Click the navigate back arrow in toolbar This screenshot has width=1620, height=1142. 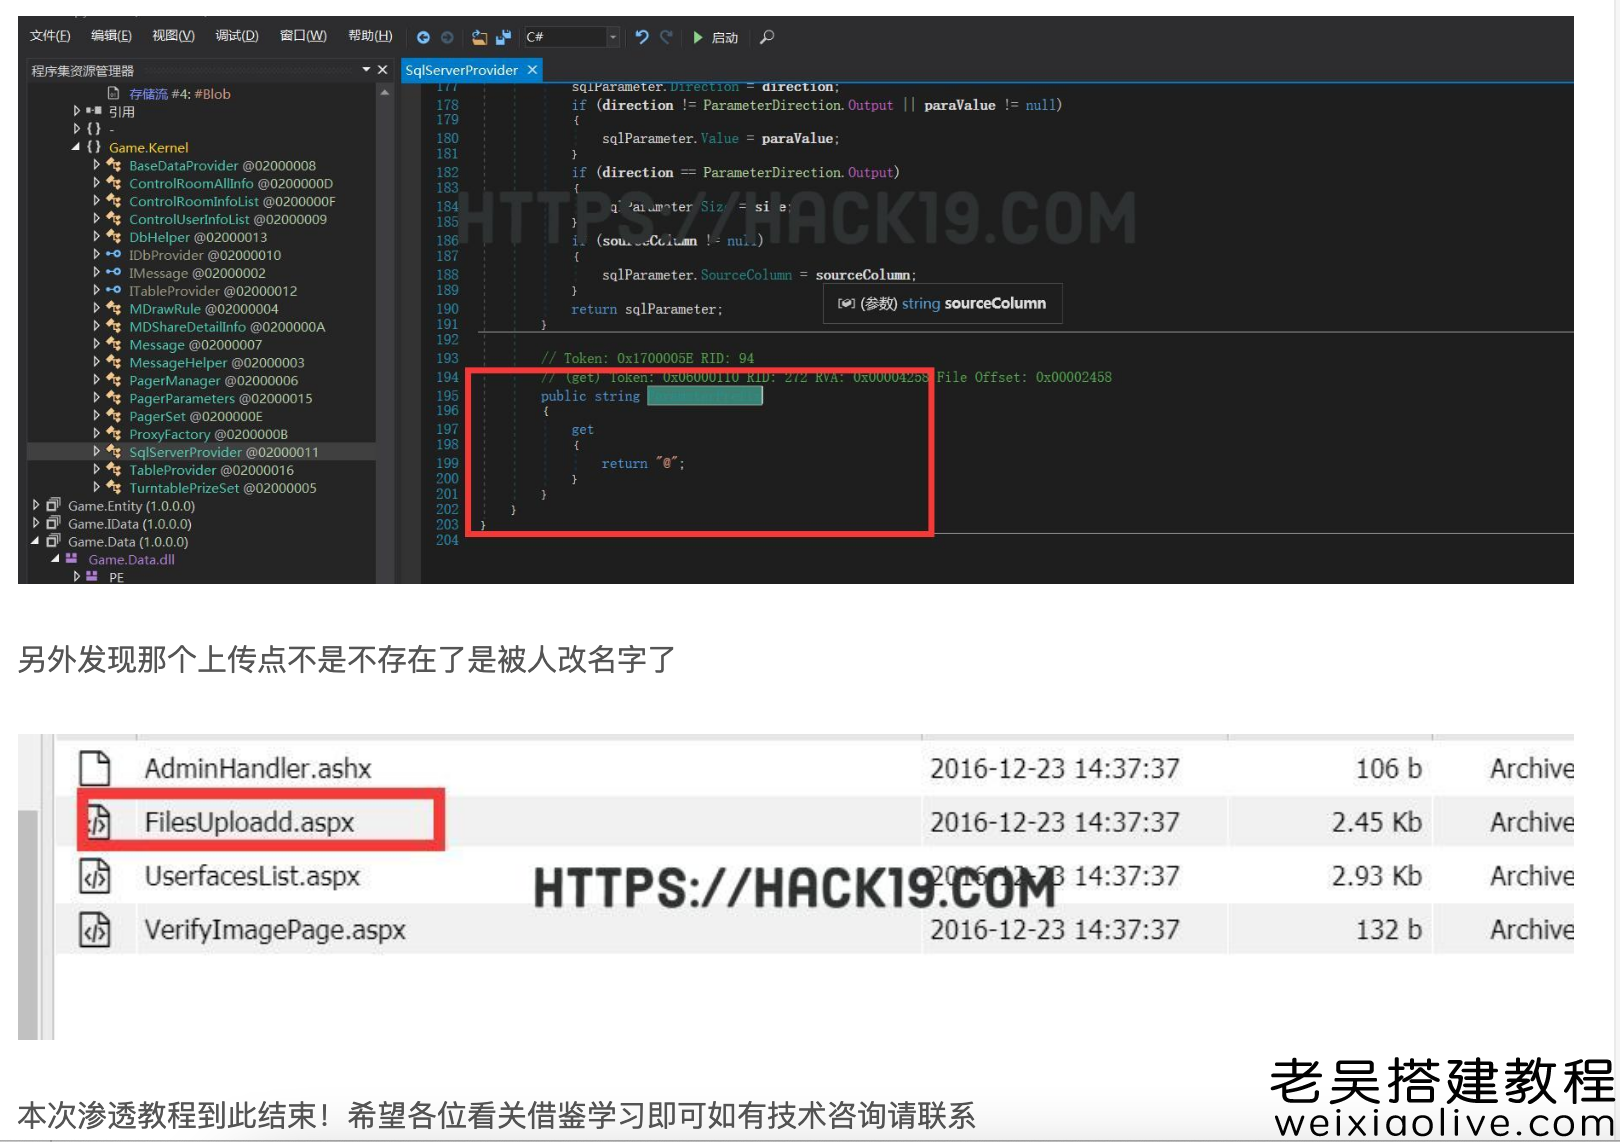(424, 37)
